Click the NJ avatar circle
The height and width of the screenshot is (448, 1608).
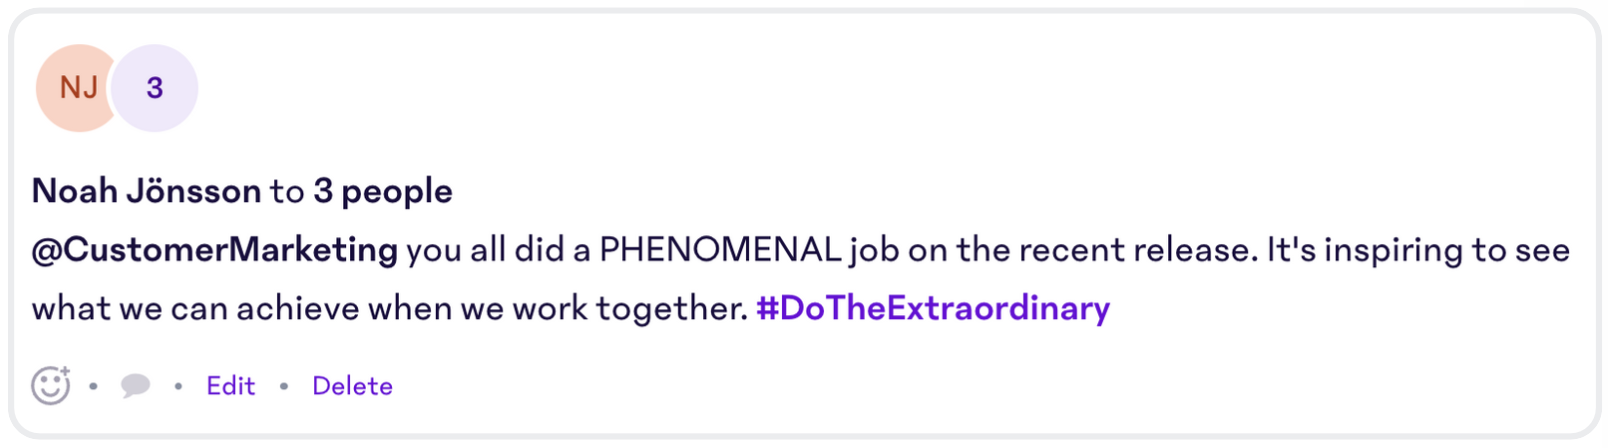76,88
